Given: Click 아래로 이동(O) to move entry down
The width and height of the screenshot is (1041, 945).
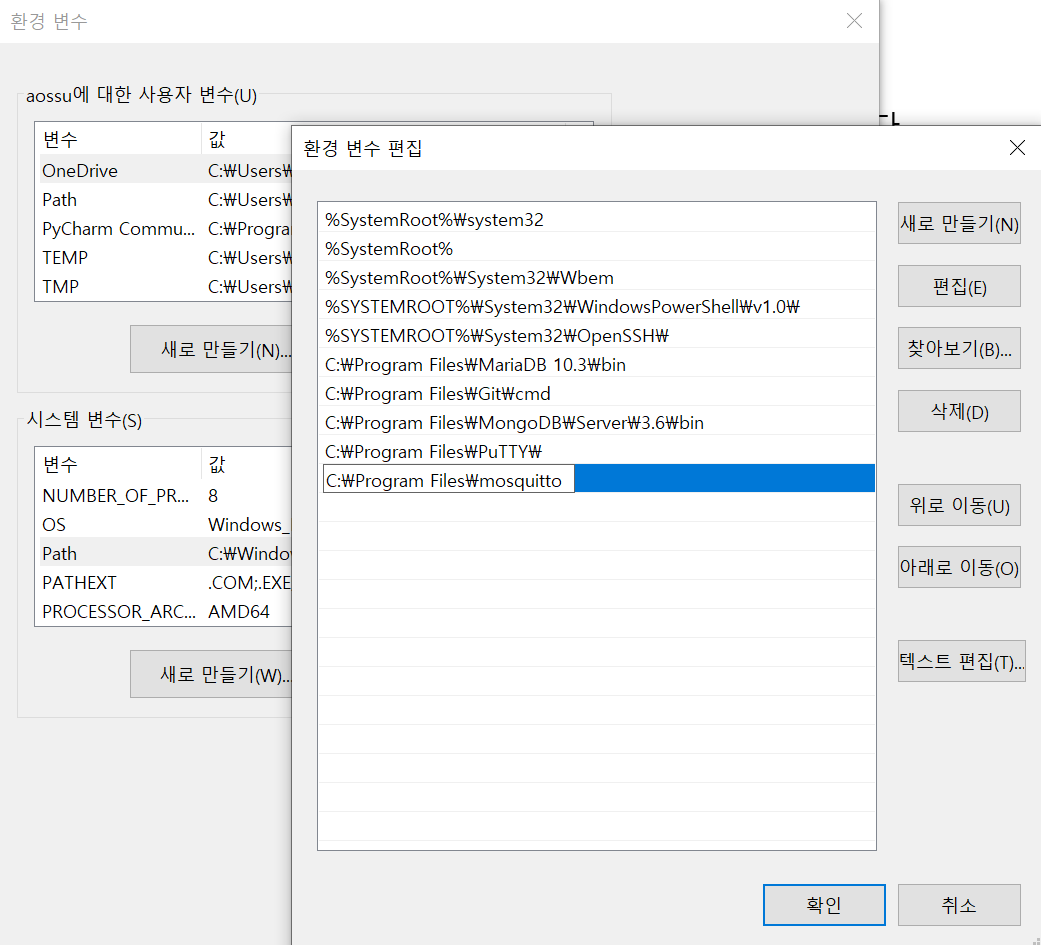Looking at the screenshot, I should [x=959, y=567].
